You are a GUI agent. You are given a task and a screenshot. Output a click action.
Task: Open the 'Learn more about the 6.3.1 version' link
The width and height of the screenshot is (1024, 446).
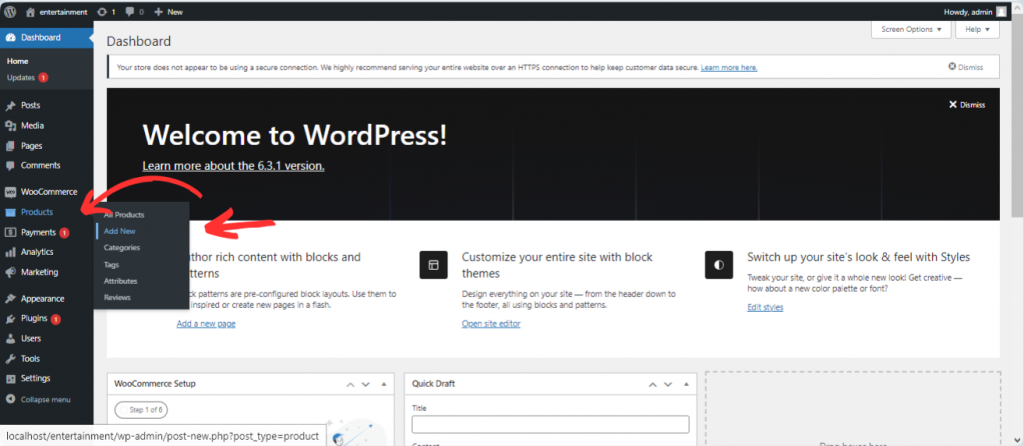233,166
